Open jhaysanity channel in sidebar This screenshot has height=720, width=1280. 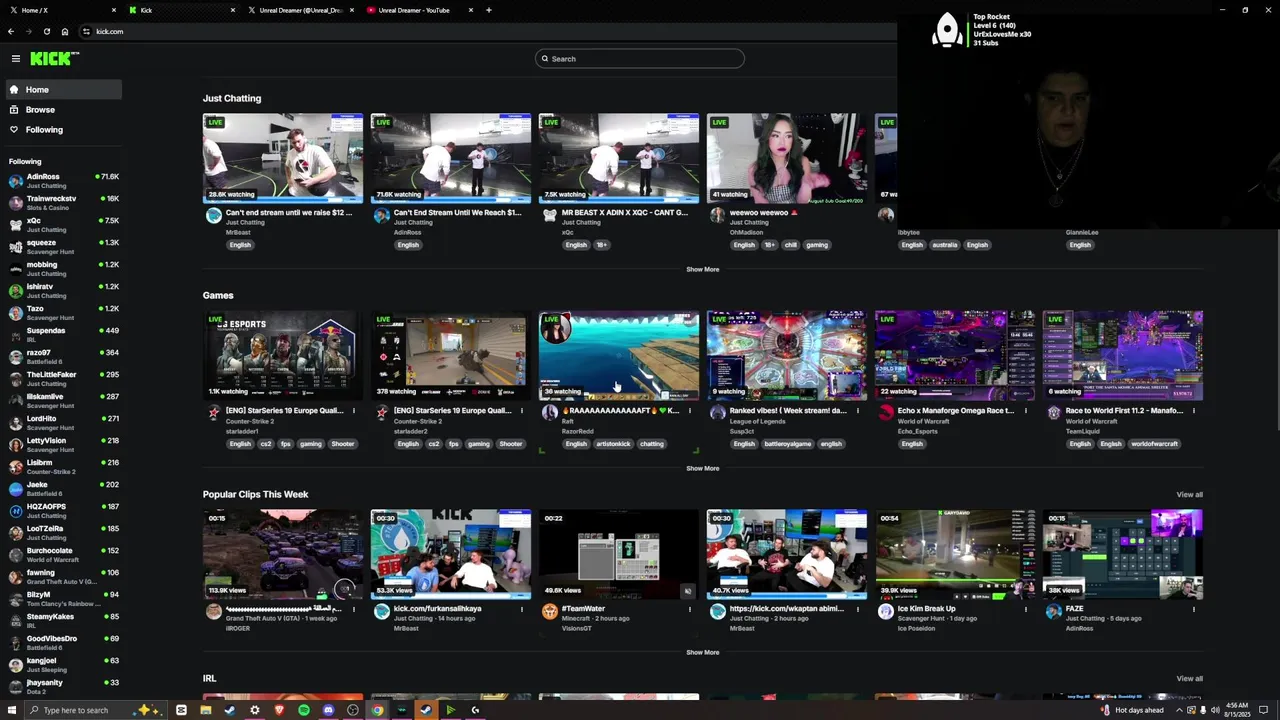63,687
